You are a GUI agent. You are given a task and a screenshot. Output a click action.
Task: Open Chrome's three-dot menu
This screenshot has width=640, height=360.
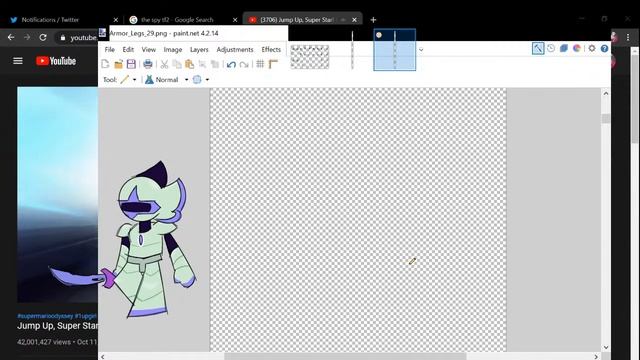pos(628,37)
